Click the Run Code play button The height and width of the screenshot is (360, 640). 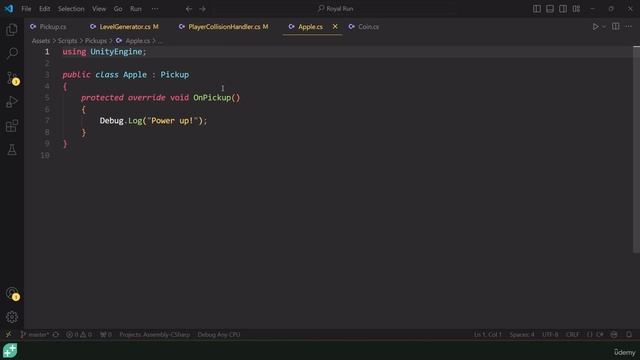596,27
